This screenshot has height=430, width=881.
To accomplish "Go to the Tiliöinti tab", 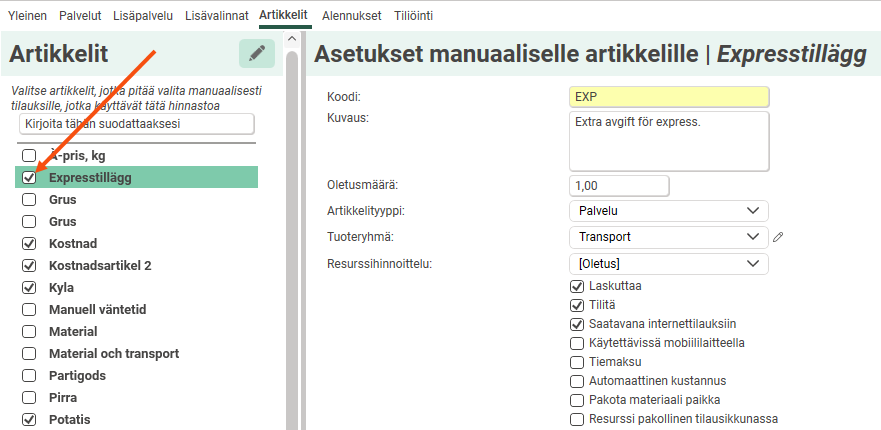I will (415, 16).
